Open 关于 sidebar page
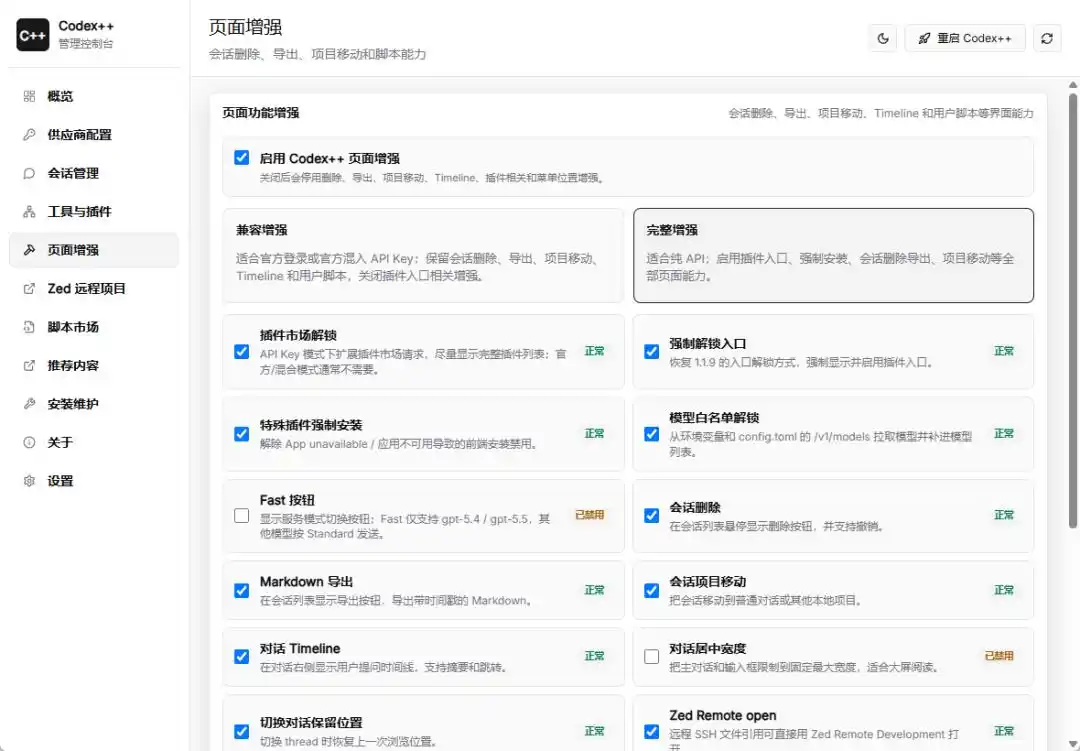This screenshot has width=1080, height=751. [x=94, y=442]
